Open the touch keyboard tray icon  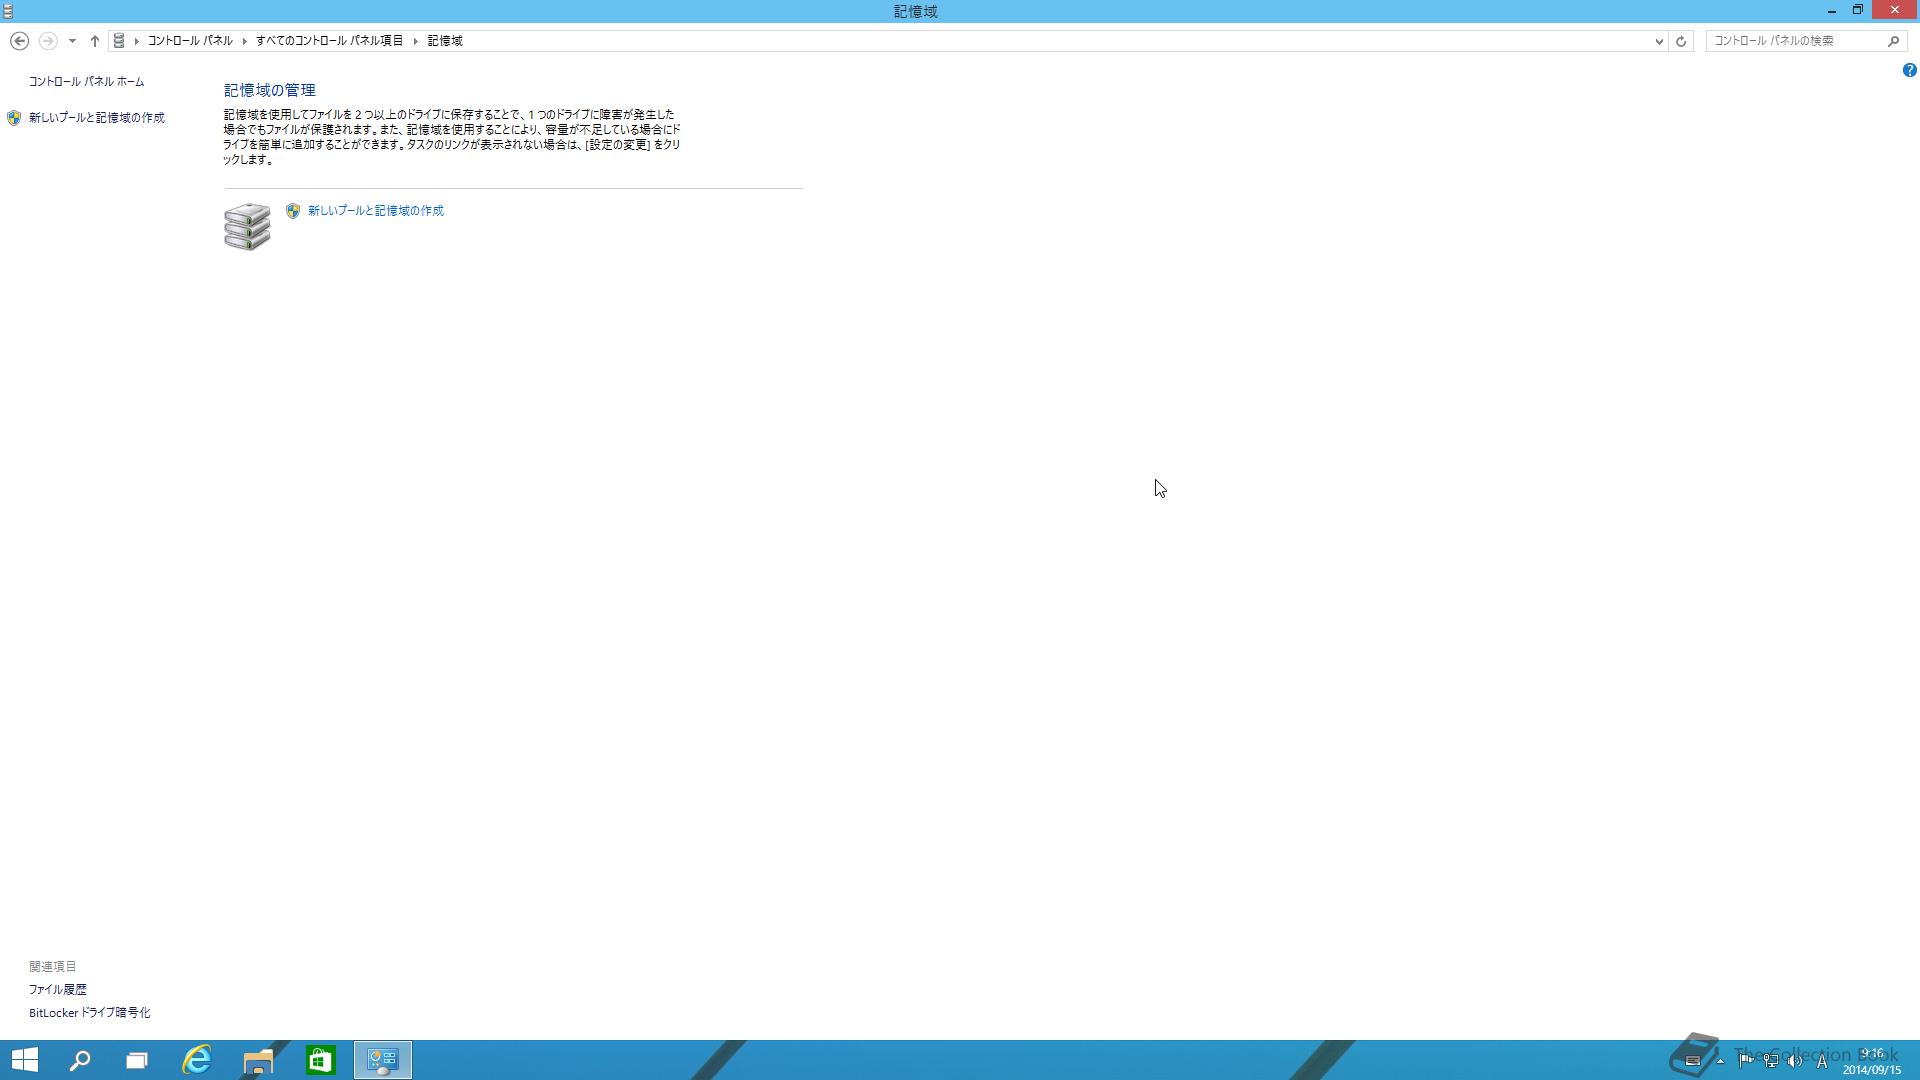[x=1693, y=1061]
